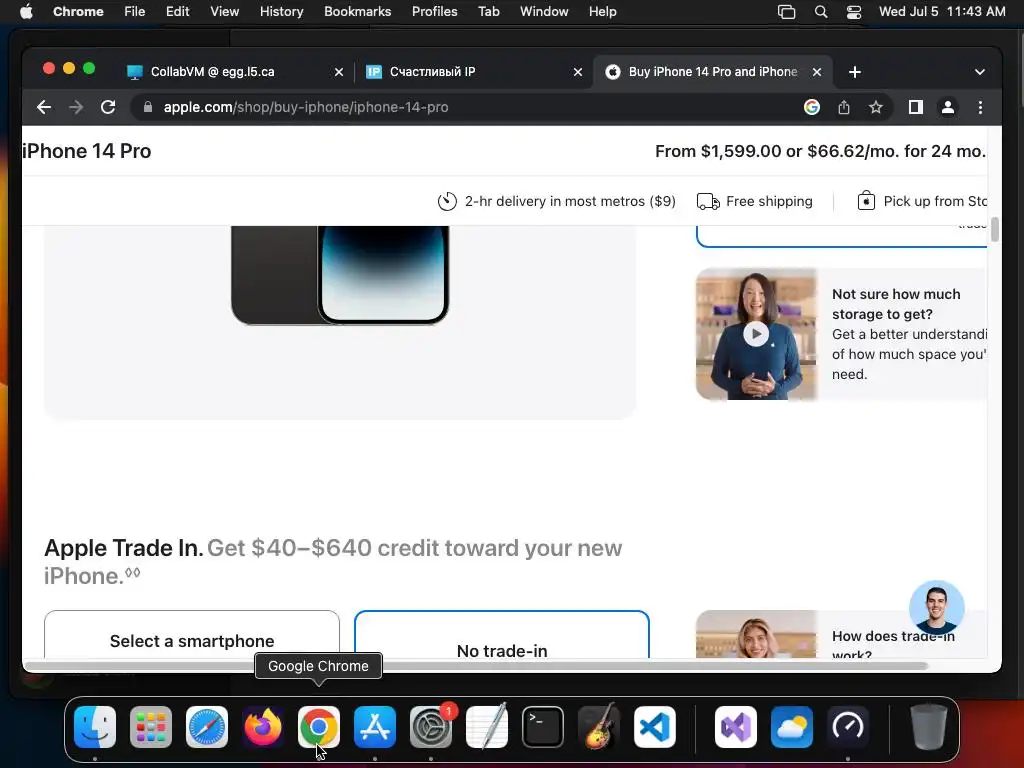This screenshot has width=1024, height=768.
Task: Click the Google account icon in address bar
Action: pos(812,107)
